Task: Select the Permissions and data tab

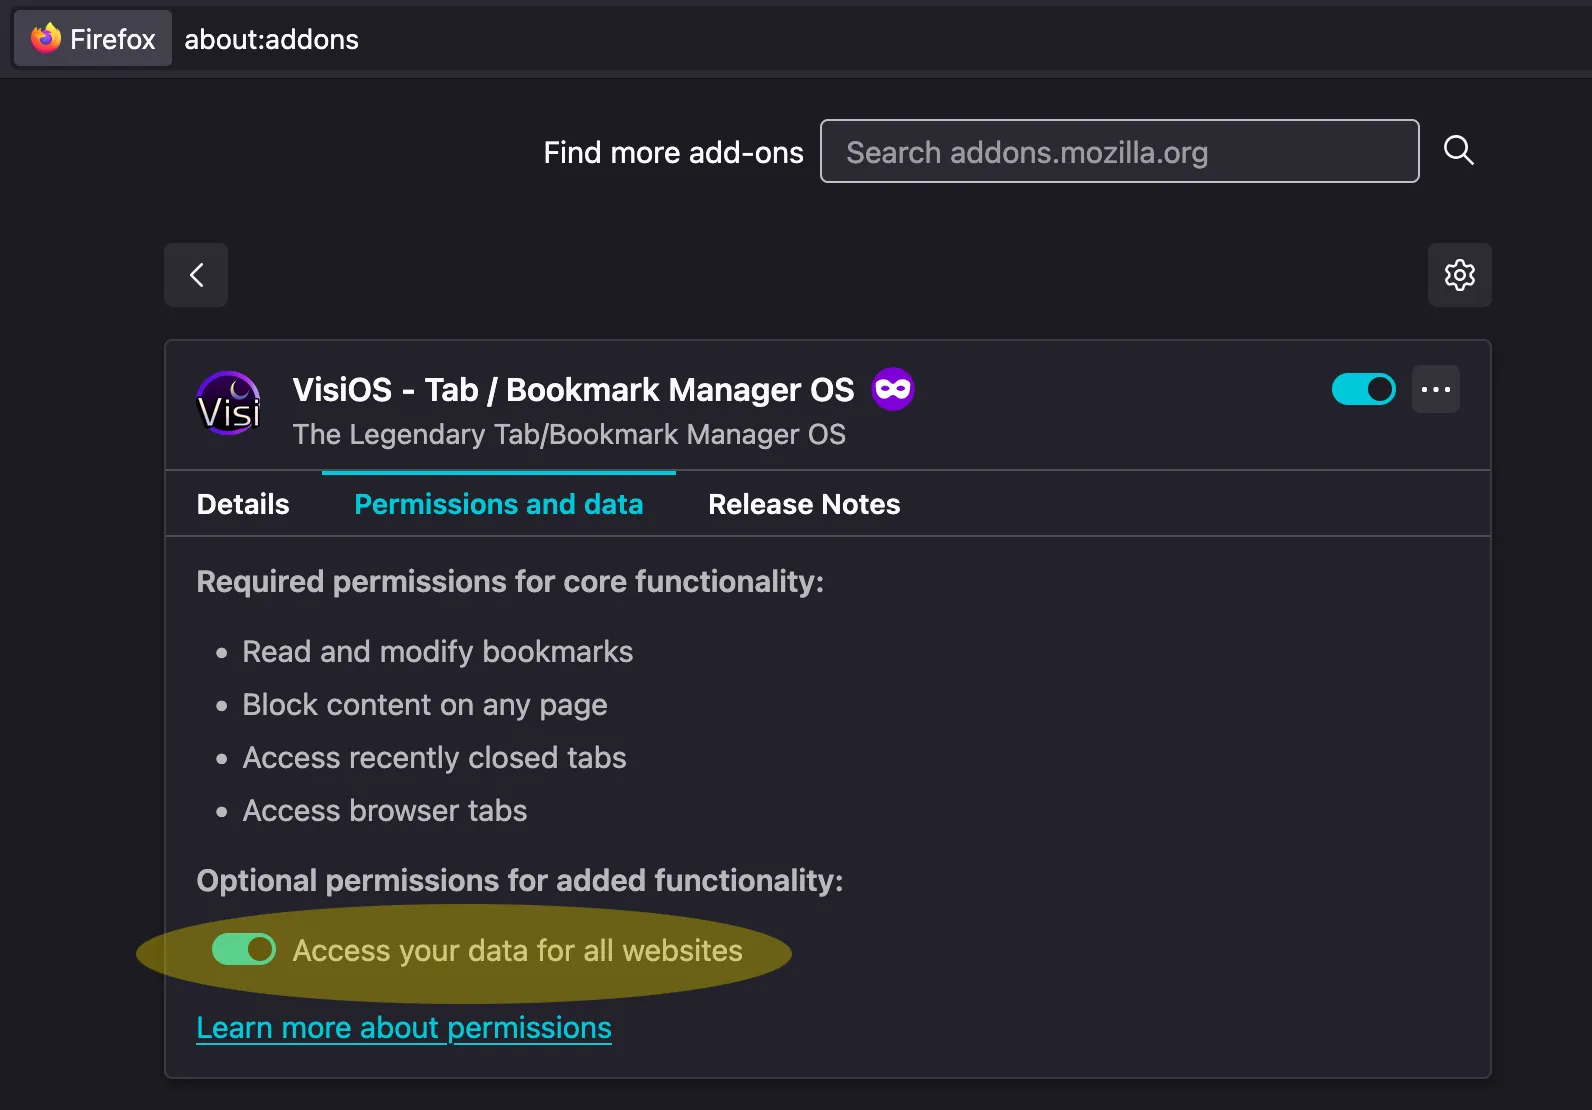Action: coord(499,504)
